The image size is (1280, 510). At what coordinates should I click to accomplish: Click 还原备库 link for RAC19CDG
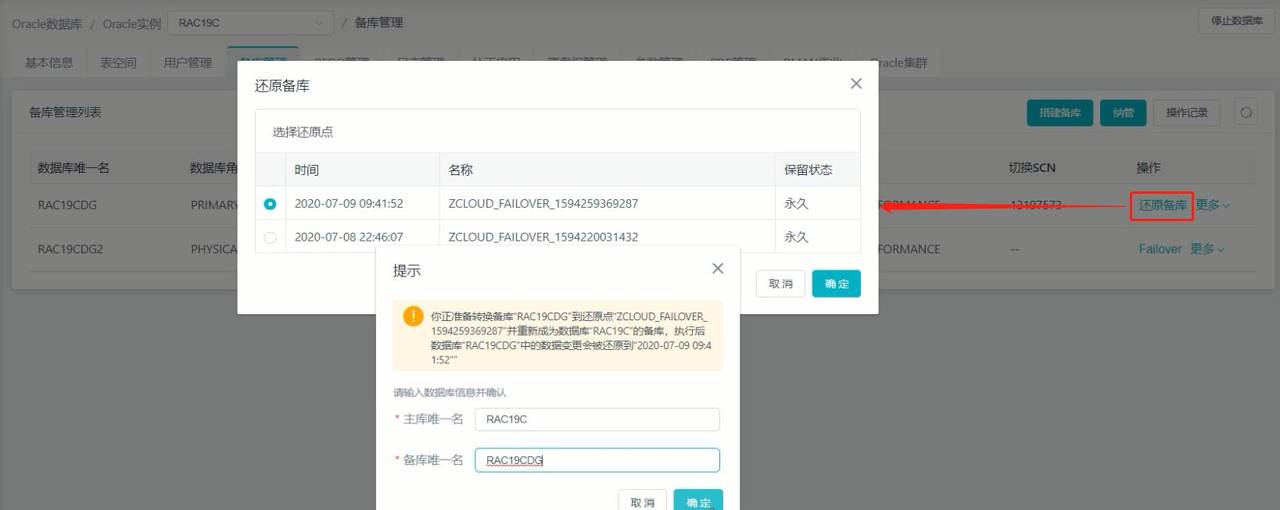[x=1162, y=205]
